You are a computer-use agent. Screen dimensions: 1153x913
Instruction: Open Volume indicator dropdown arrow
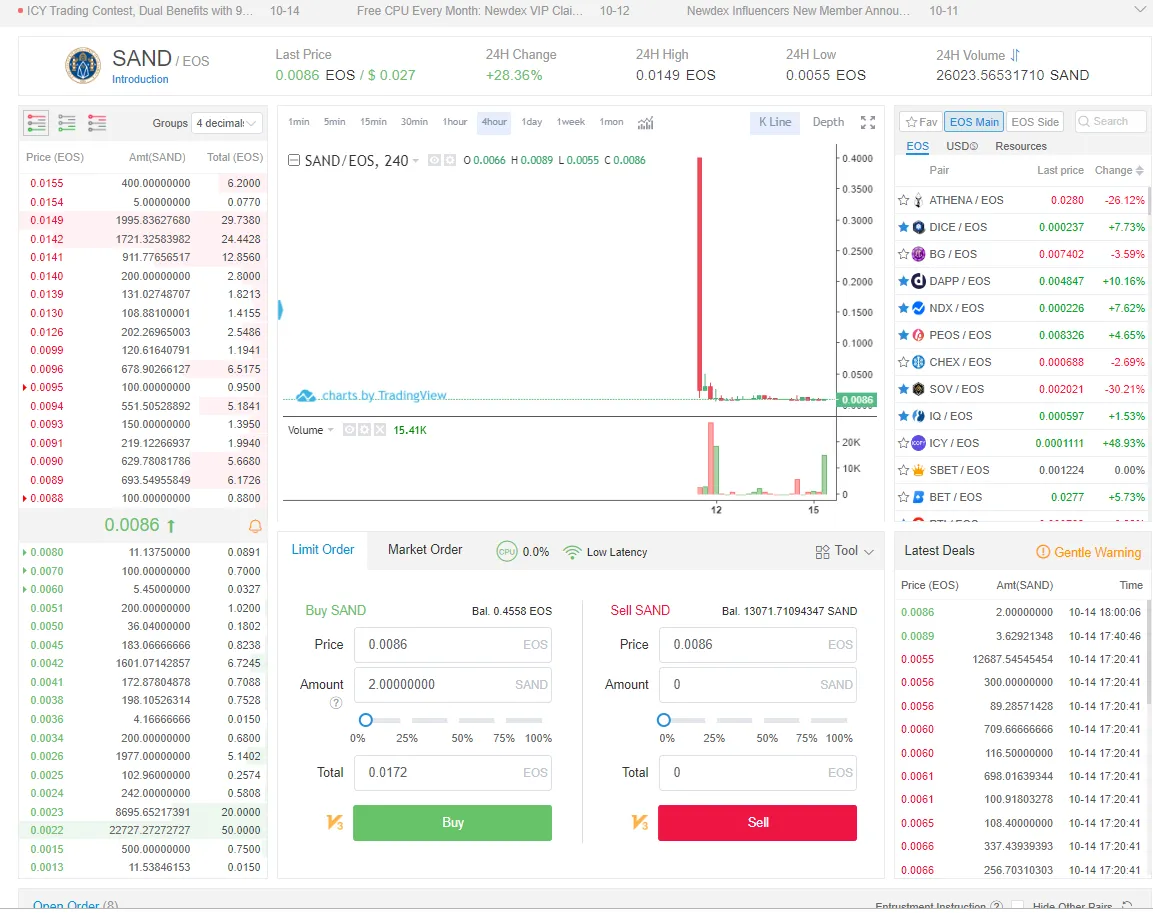coord(330,430)
